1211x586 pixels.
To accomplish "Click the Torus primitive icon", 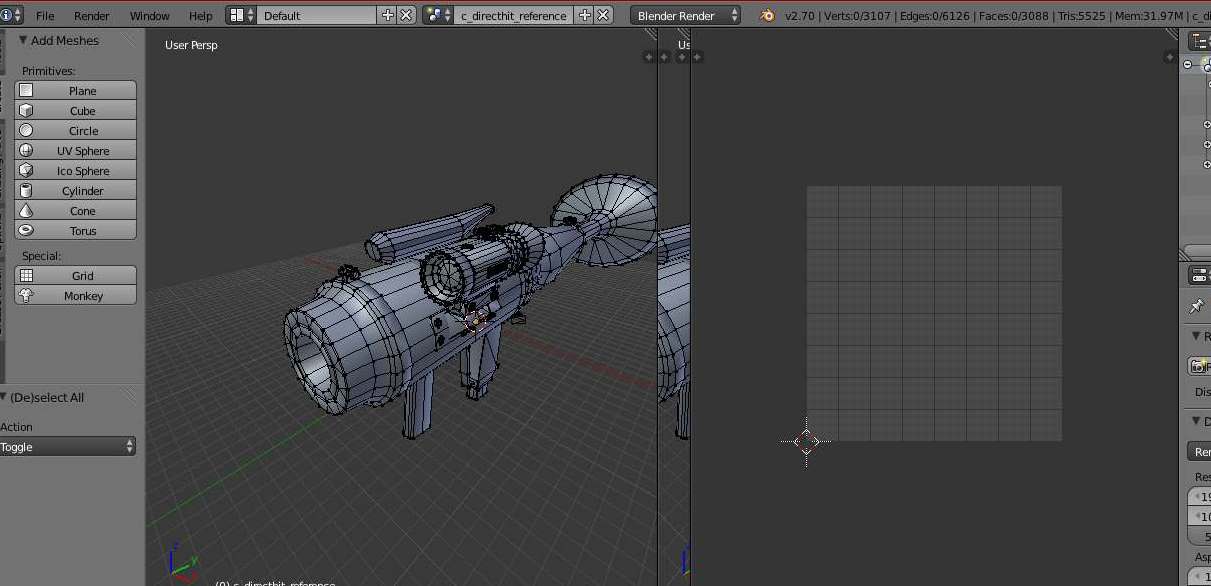I will [x=26, y=230].
